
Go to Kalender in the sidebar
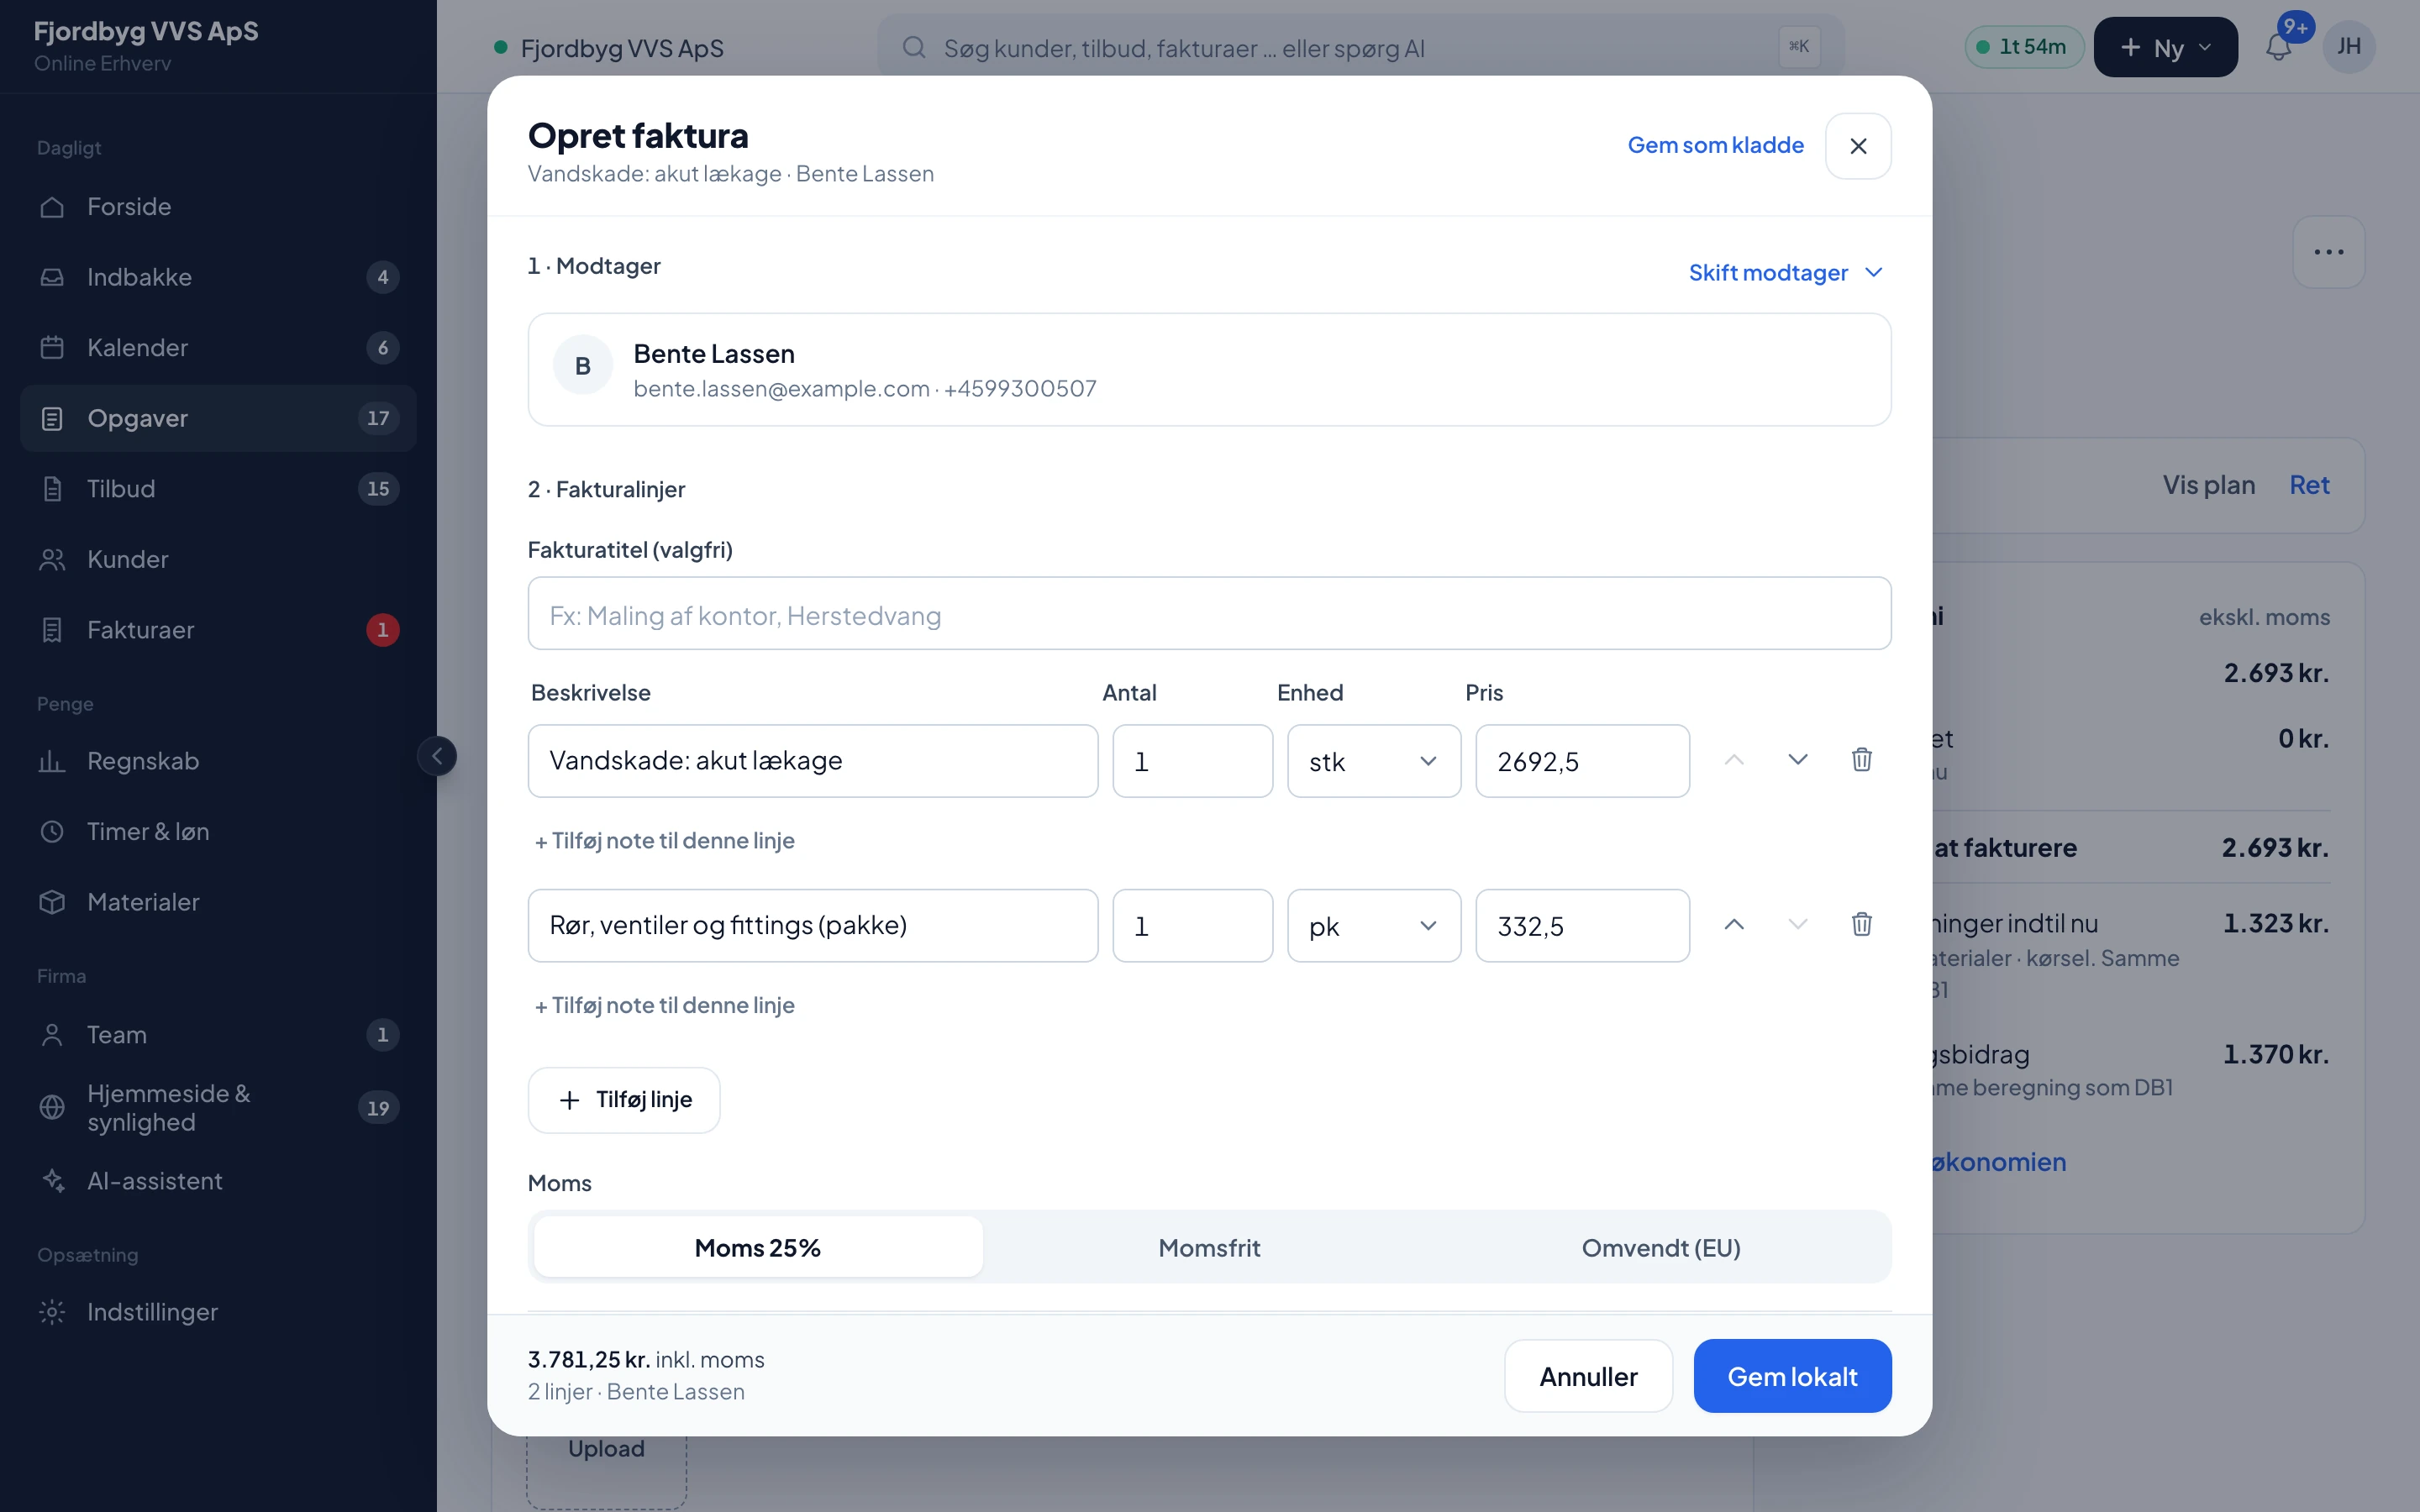pos(218,348)
